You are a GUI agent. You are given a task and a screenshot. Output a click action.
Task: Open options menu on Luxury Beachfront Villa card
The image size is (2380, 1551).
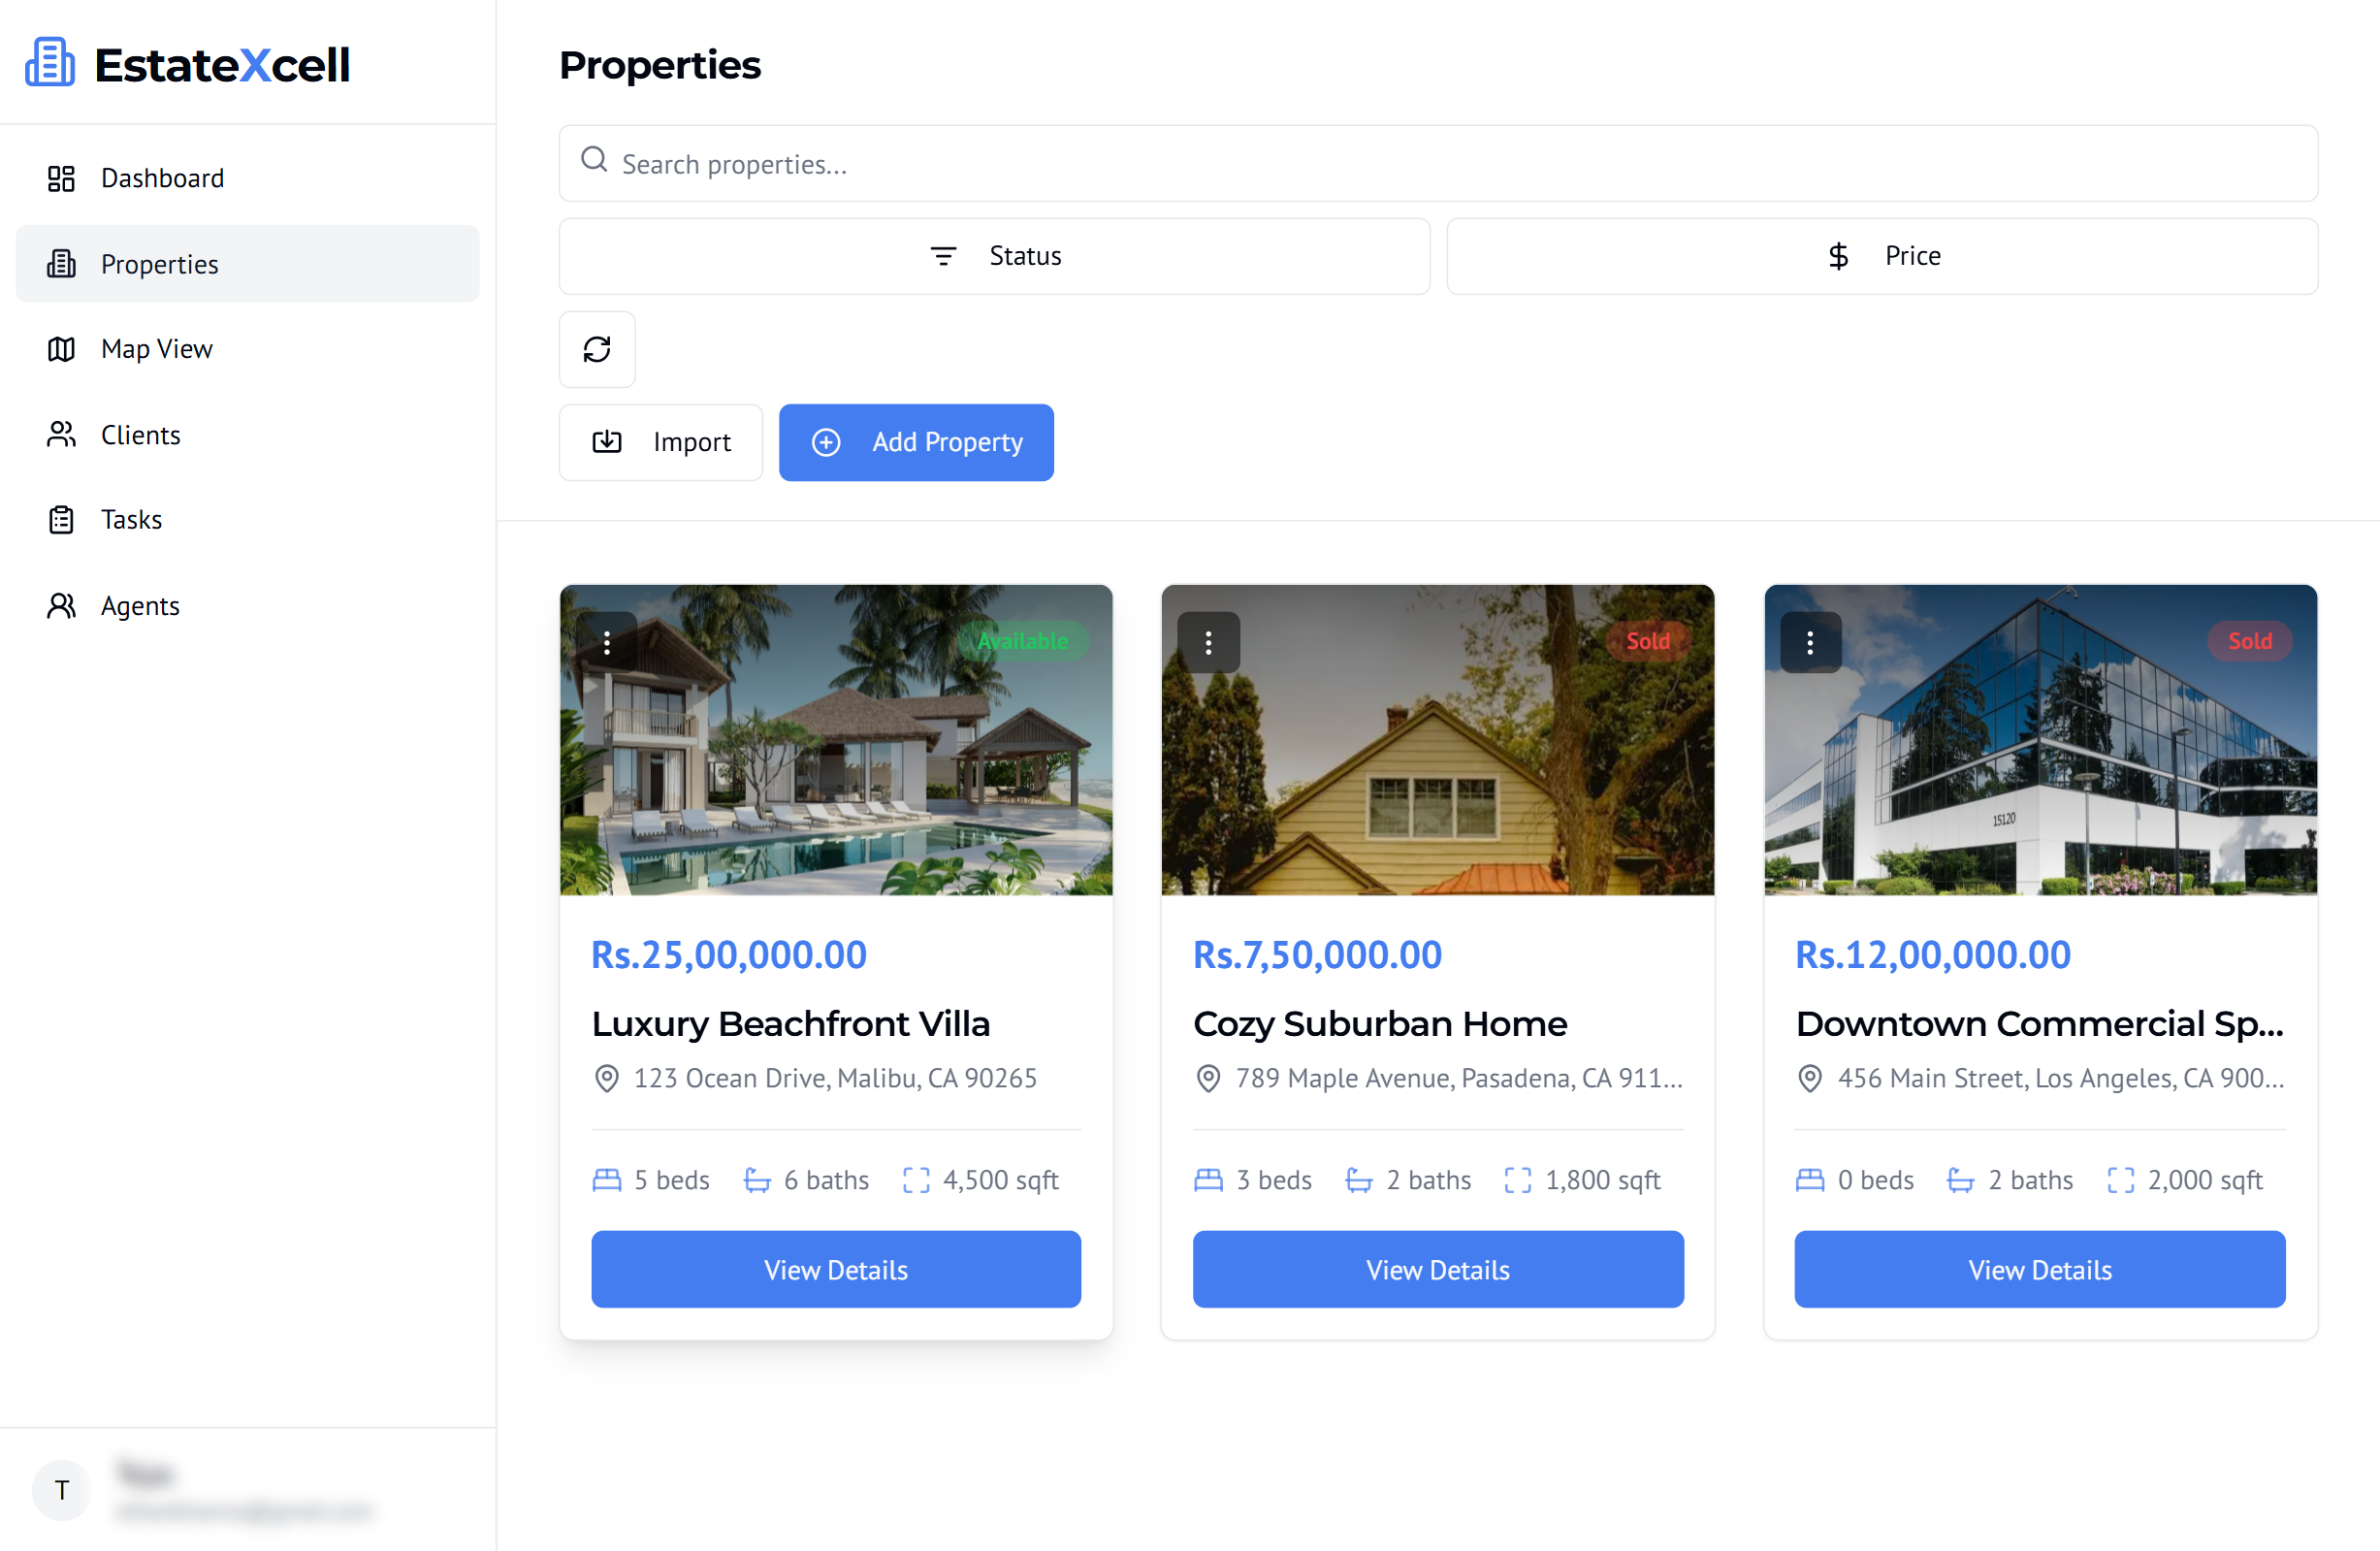click(606, 641)
